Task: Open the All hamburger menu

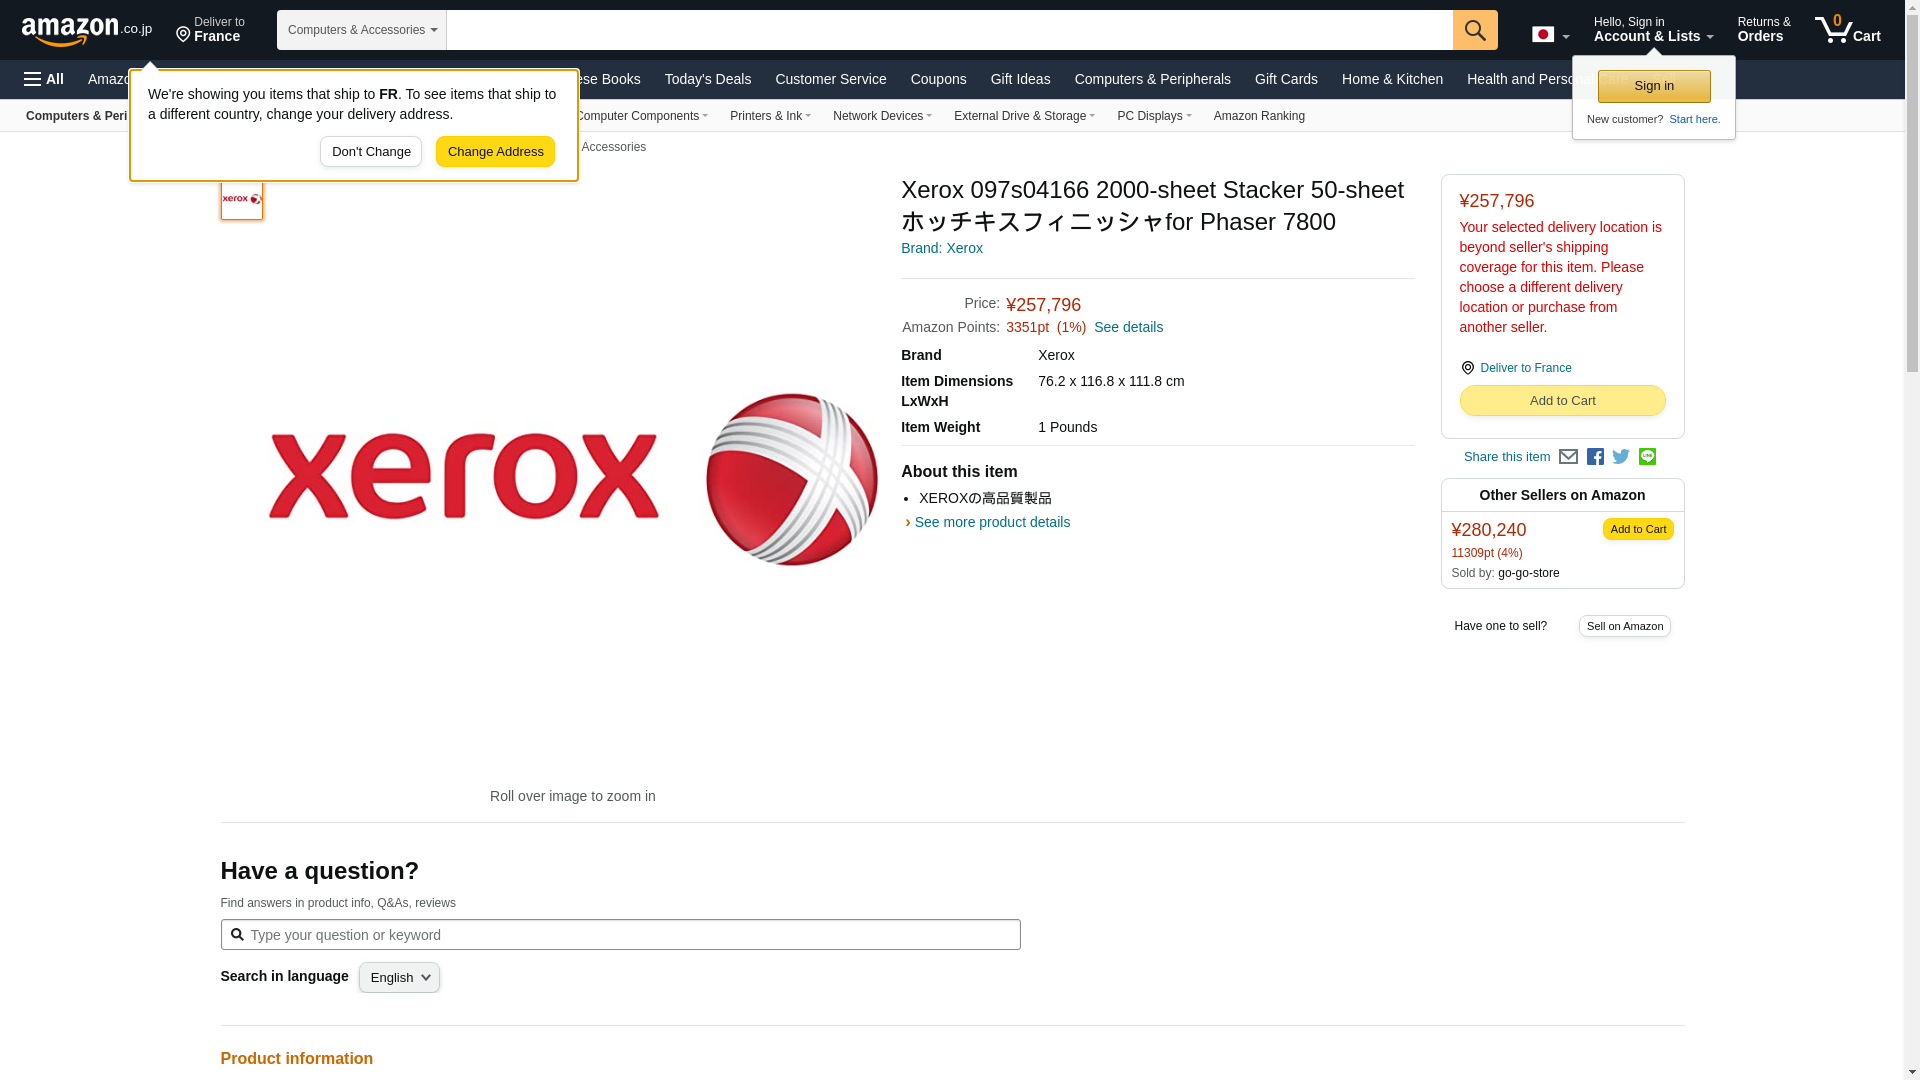Action: 44,79
